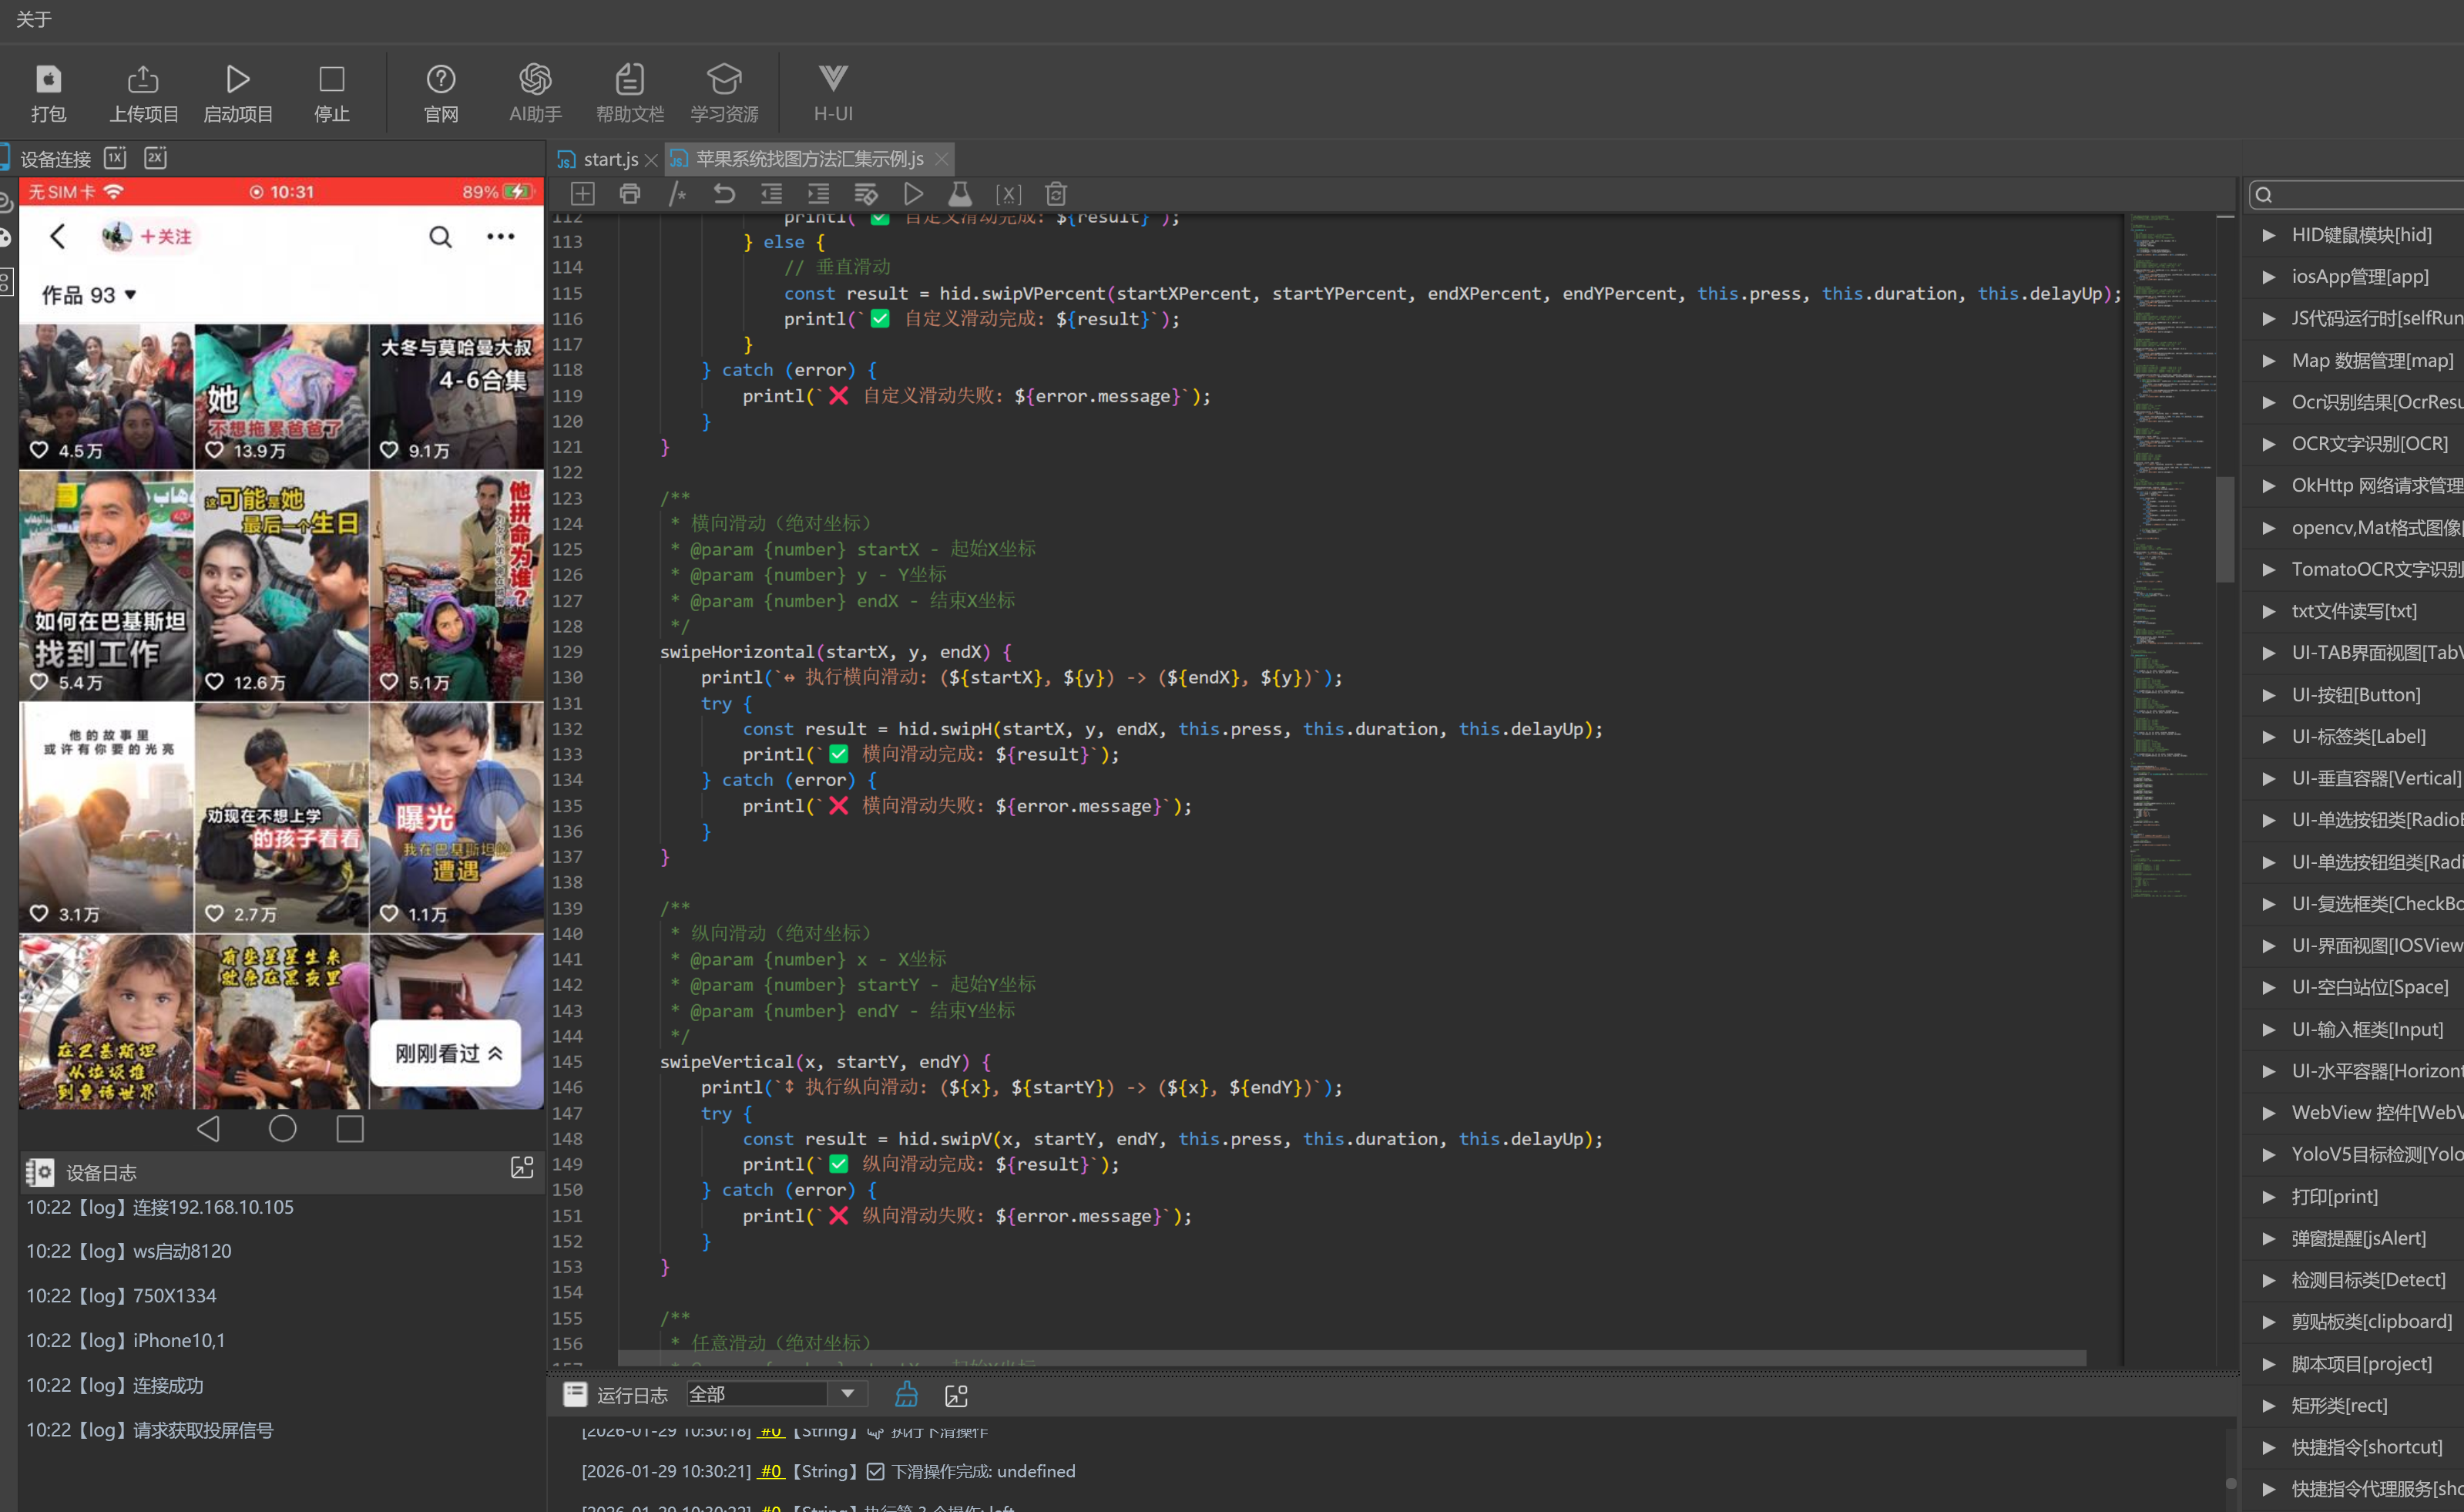Screen dimensions: 2464x1512
Task: Click the comment toggle icon in editor toolbar
Action: [x=677, y=194]
